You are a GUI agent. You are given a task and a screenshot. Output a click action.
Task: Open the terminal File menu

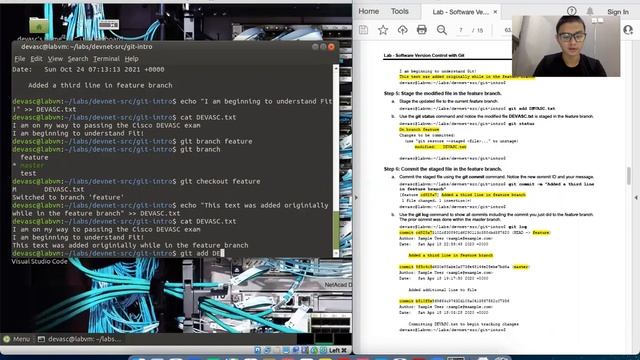pyautogui.click(x=20, y=59)
